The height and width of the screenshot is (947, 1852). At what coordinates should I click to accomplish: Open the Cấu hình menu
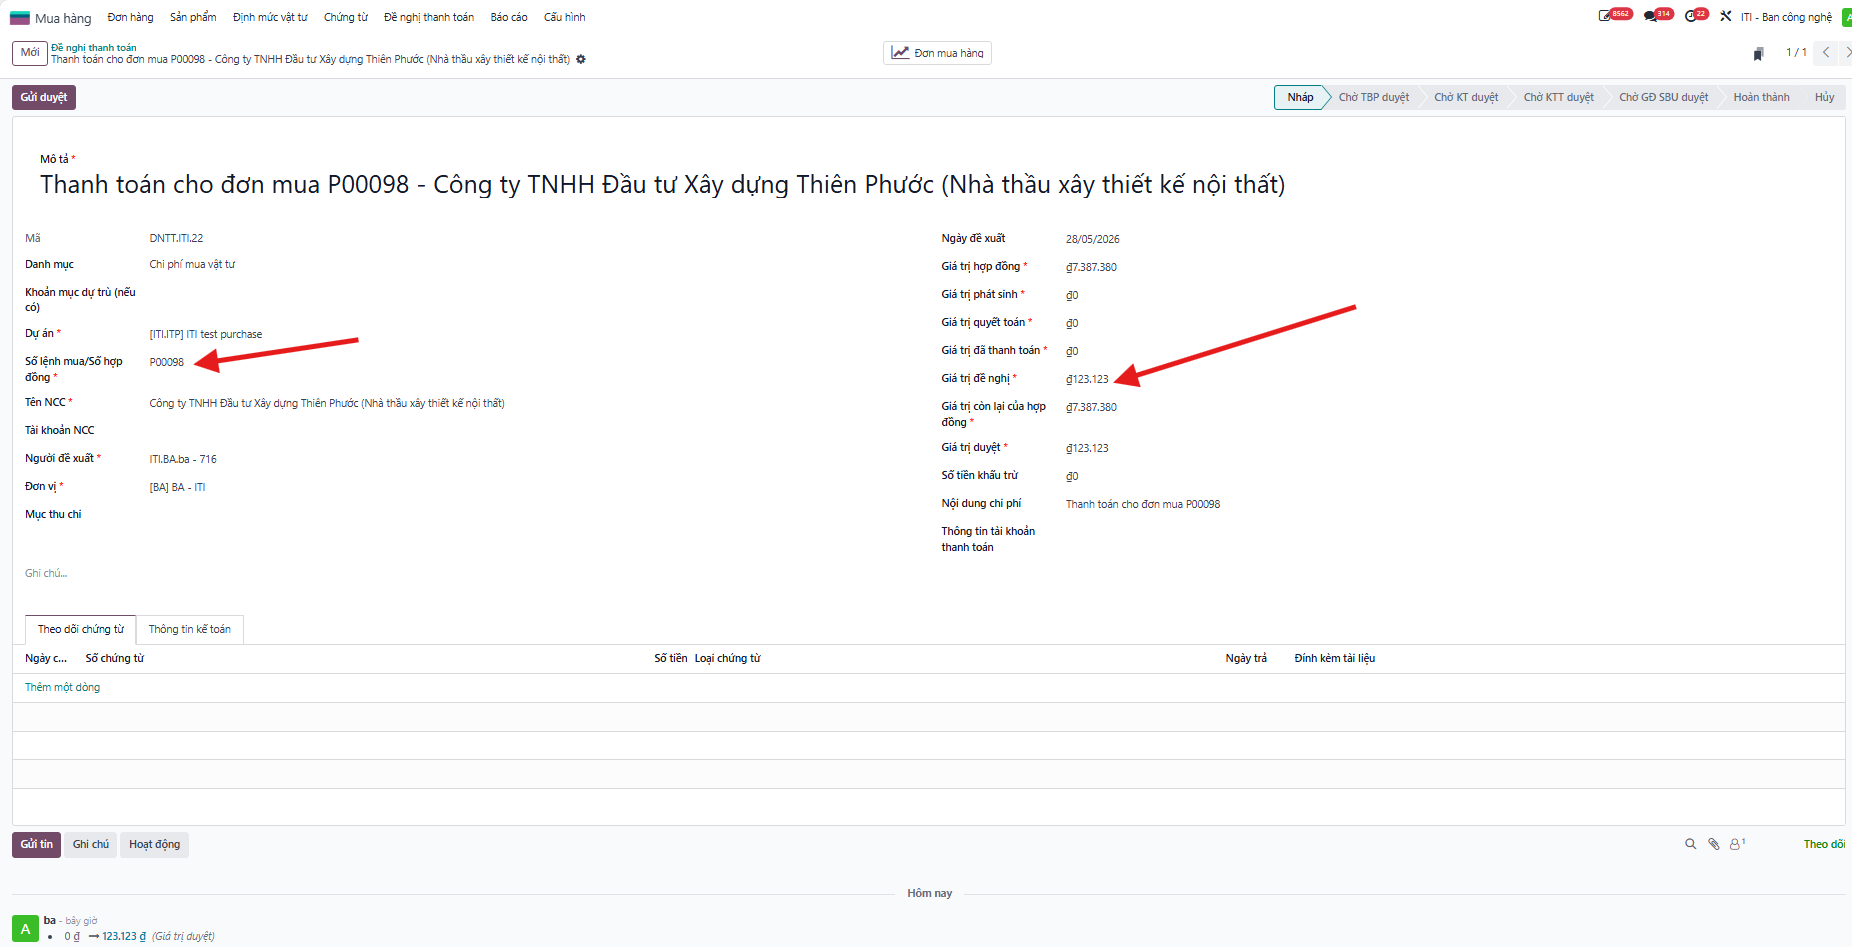565,17
